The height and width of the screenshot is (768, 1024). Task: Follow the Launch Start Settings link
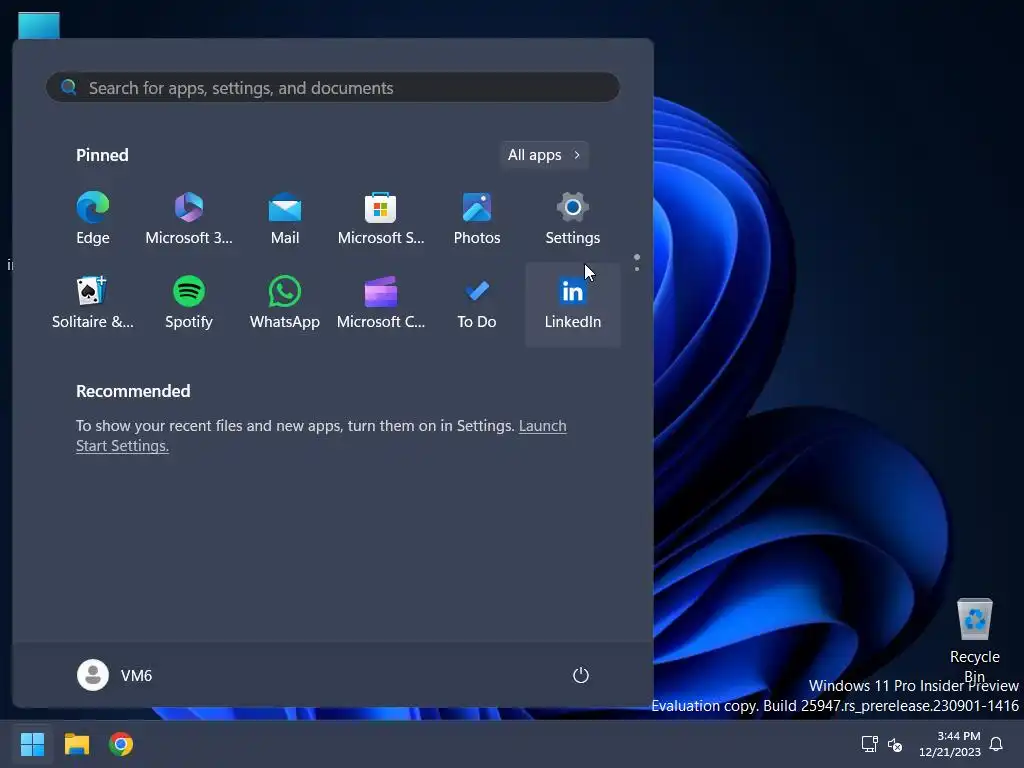click(542, 426)
